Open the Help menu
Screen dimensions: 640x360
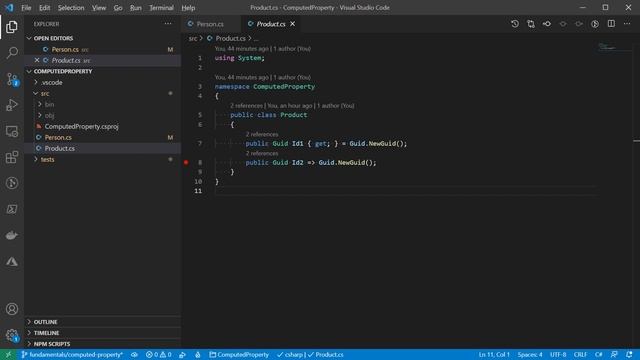click(188, 7)
